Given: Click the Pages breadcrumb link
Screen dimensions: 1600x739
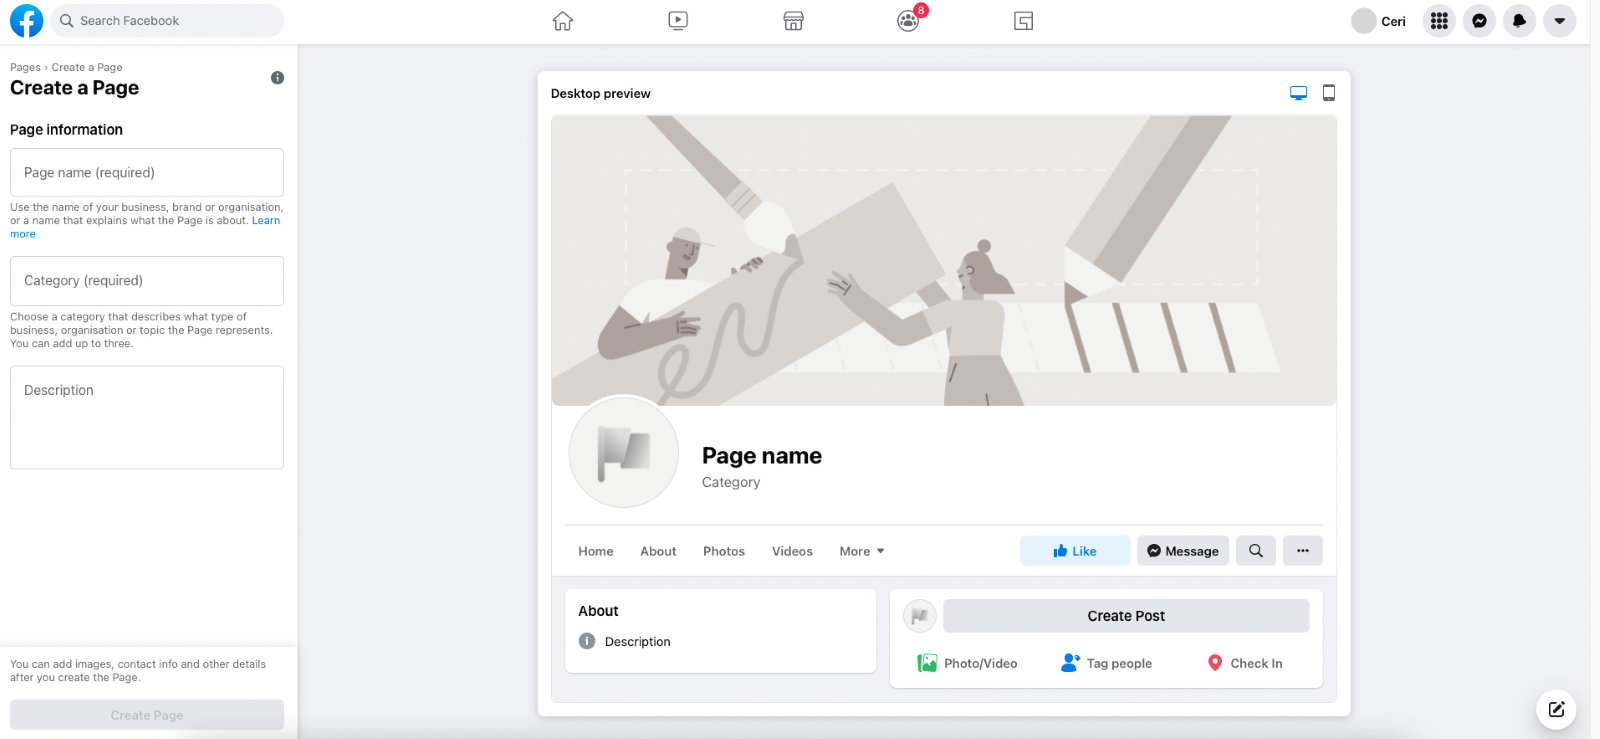Looking at the screenshot, I should point(25,68).
